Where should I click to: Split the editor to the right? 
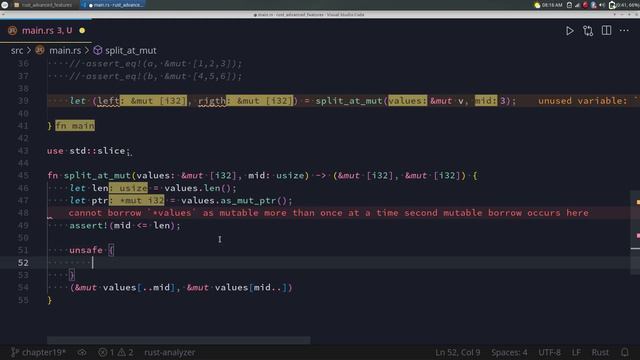[x=607, y=31]
